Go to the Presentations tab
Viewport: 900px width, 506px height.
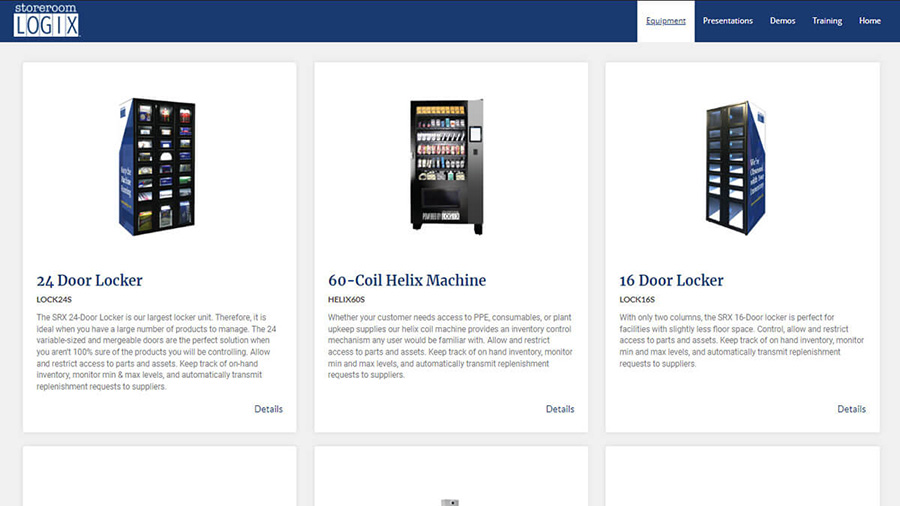pyautogui.click(x=728, y=21)
